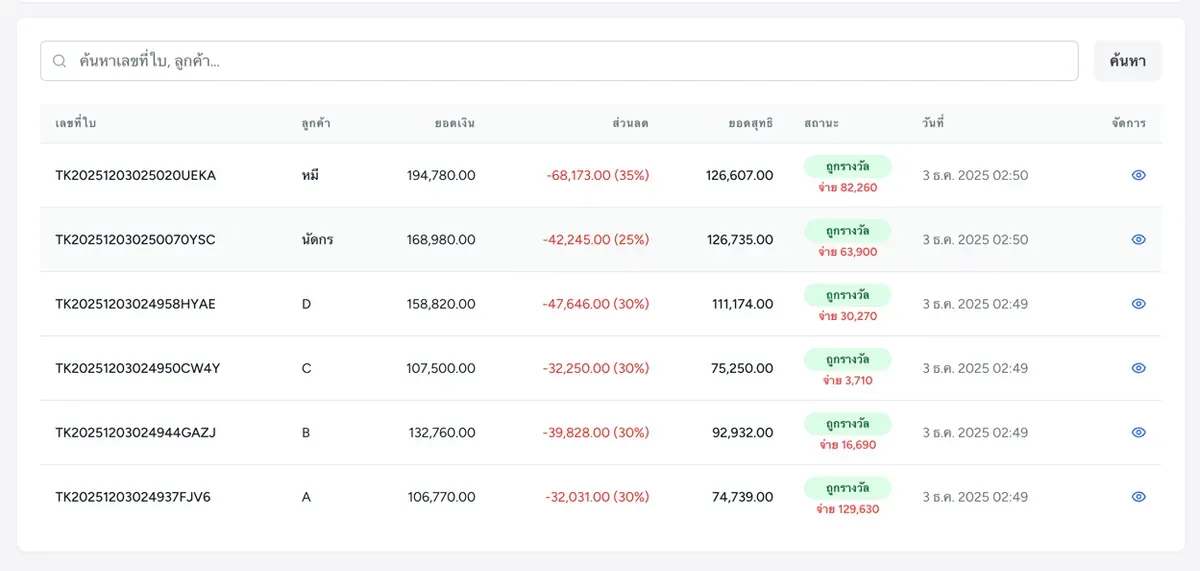Click the magnifier icon in search box

tap(60, 61)
